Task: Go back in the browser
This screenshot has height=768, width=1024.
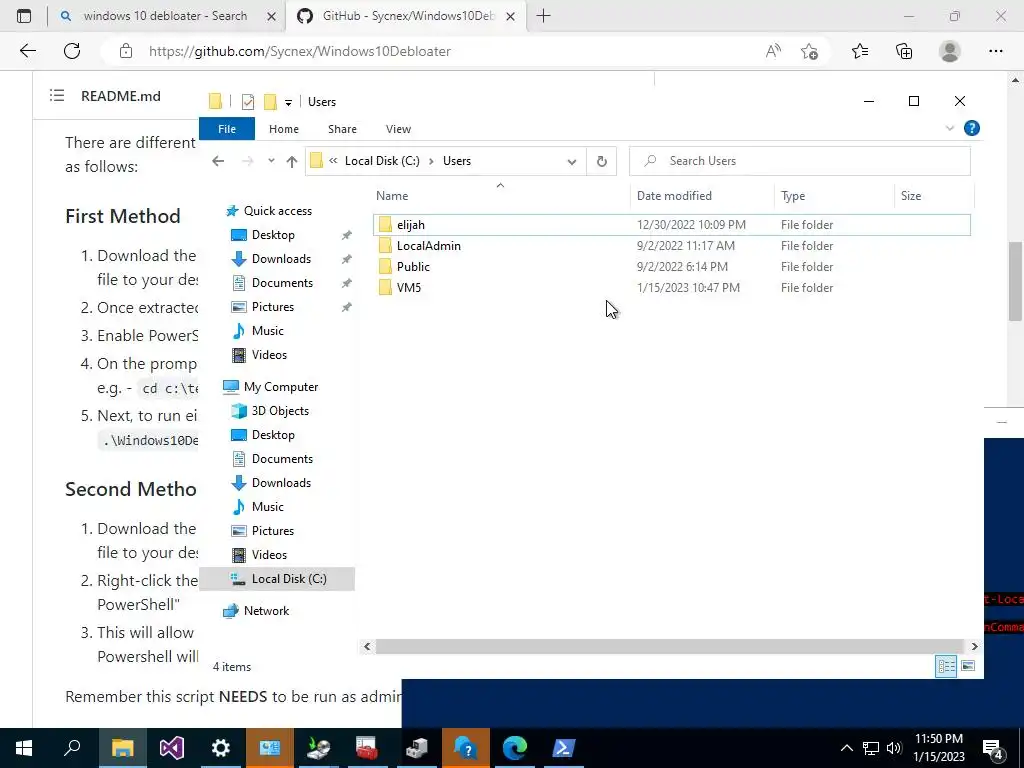Action: (27, 52)
